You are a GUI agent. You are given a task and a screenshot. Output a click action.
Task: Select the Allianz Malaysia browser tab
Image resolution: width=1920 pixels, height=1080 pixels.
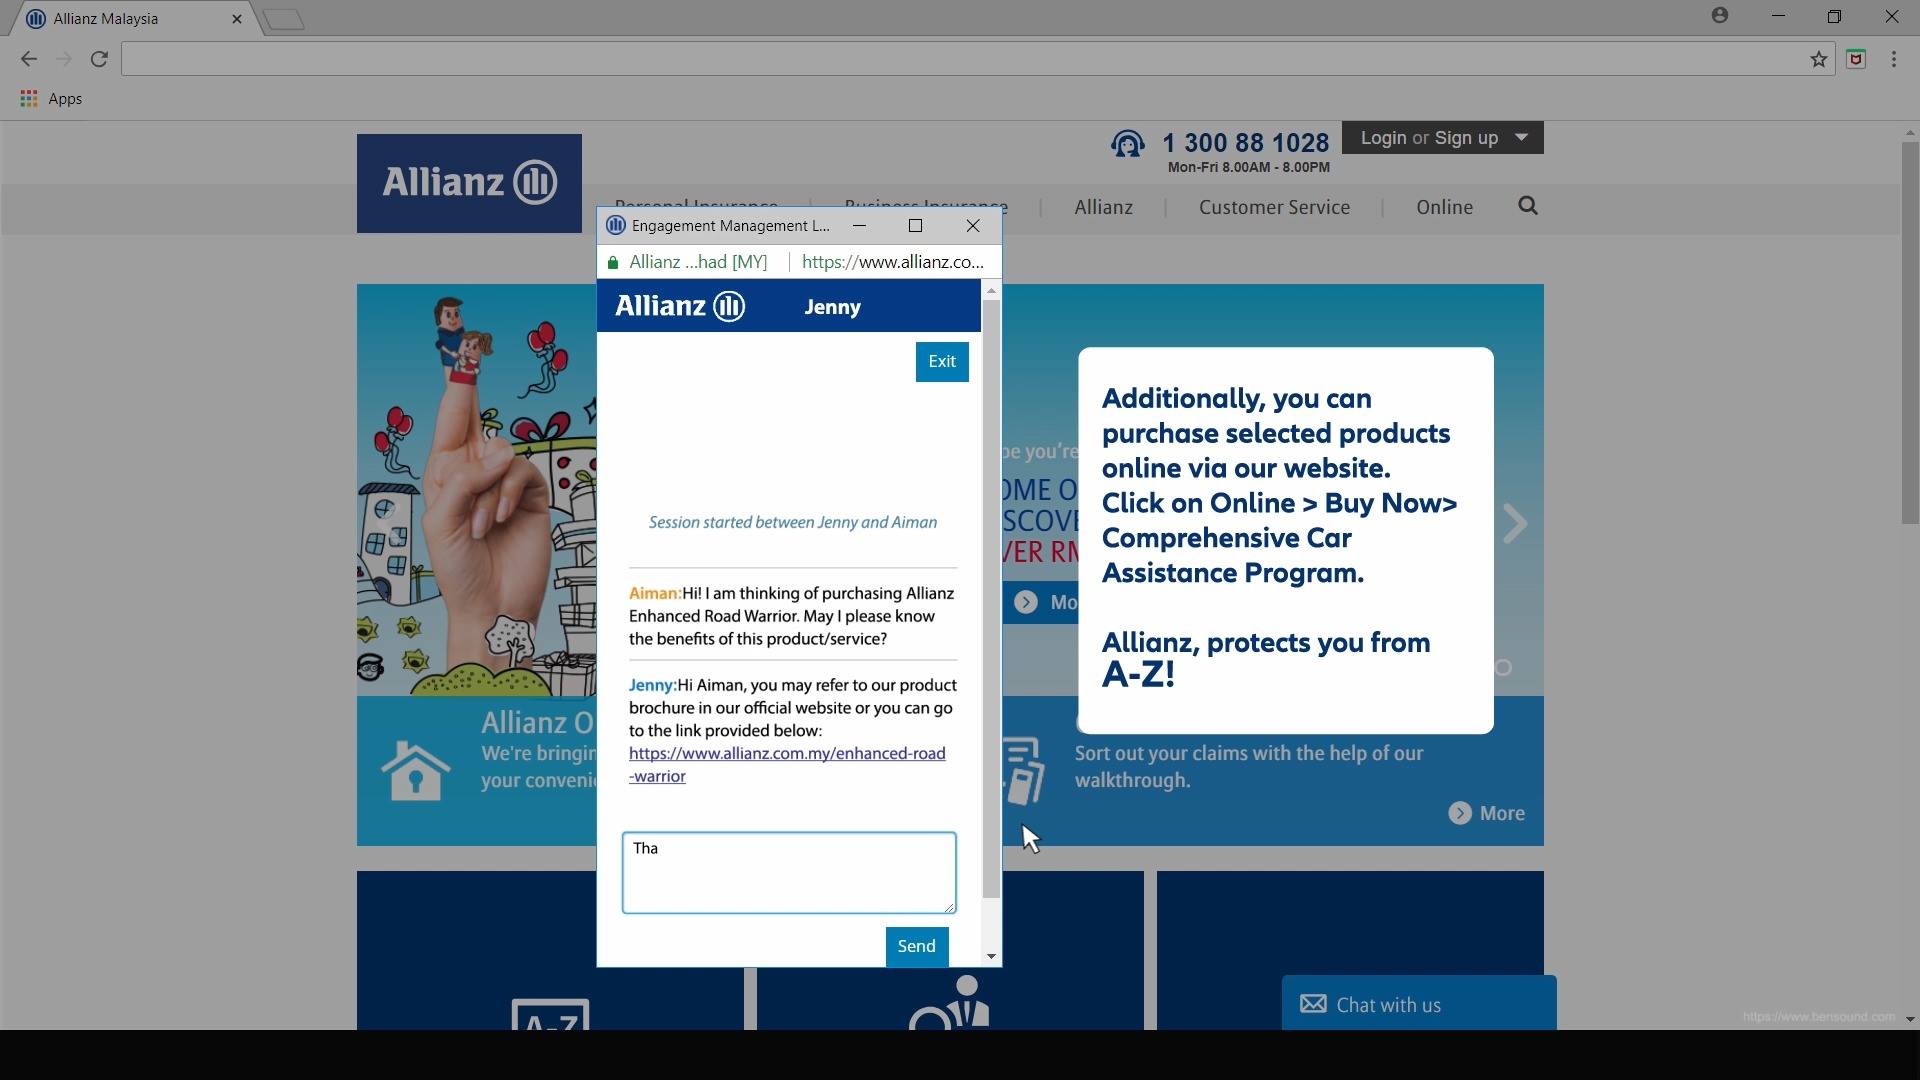(136, 19)
